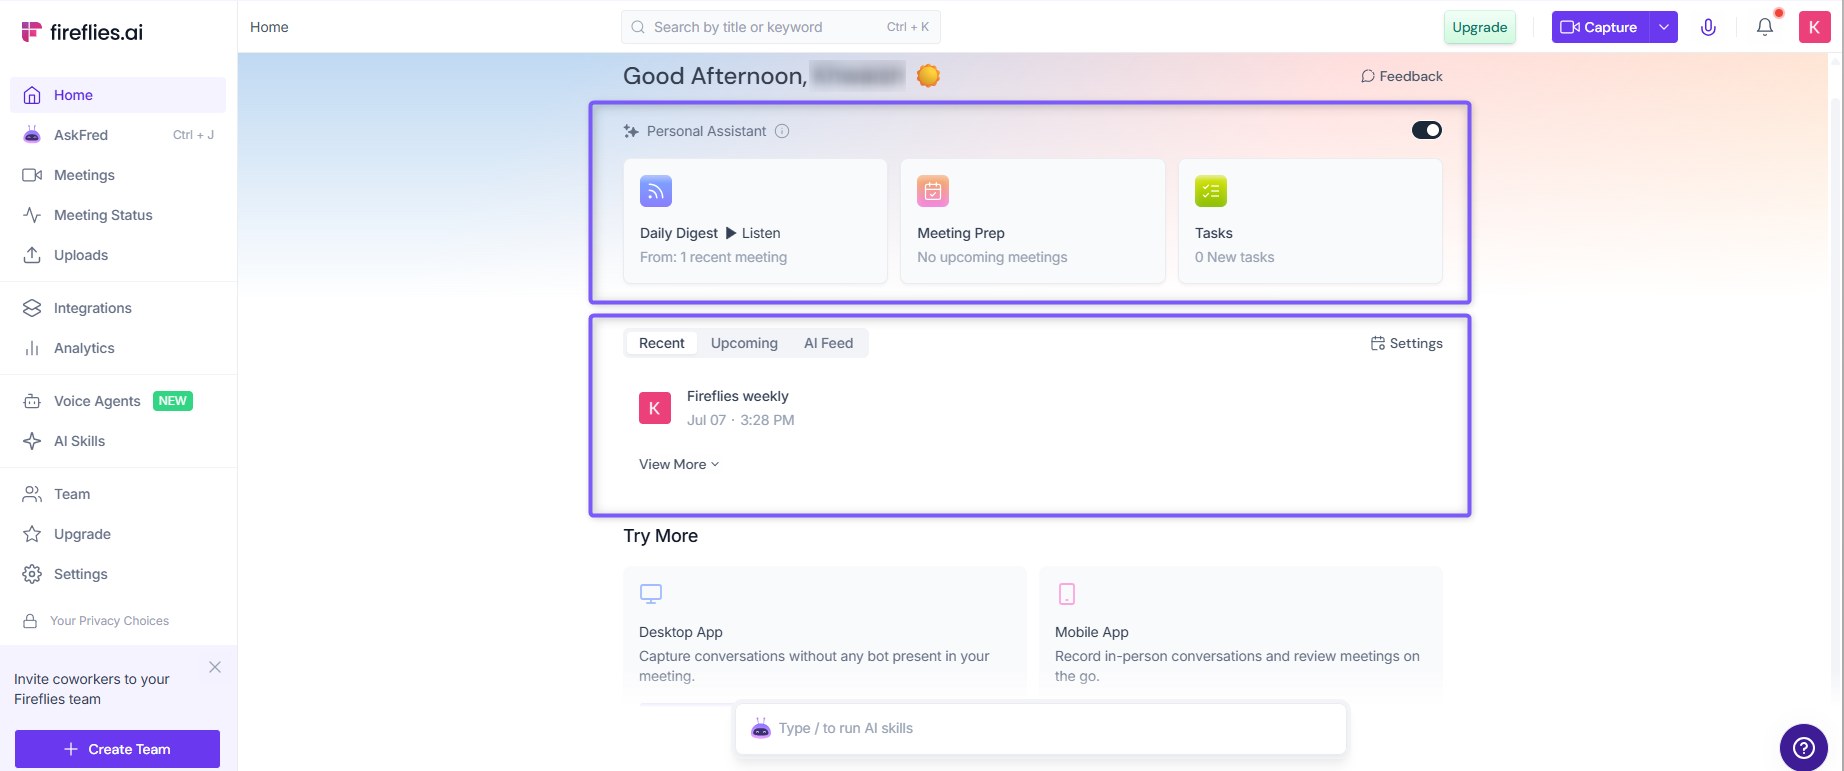Open the Uploads section
The height and width of the screenshot is (771, 1844).
click(x=118, y=255)
